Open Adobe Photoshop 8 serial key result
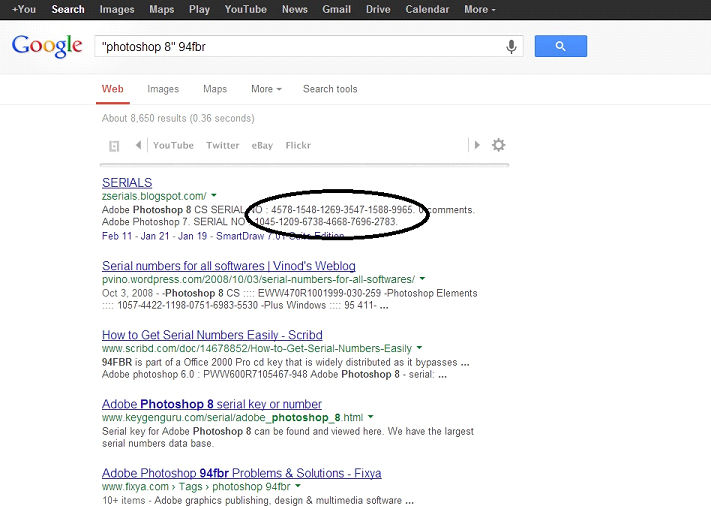Image resolution: width=711 pixels, height=506 pixels. pyautogui.click(x=212, y=404)
